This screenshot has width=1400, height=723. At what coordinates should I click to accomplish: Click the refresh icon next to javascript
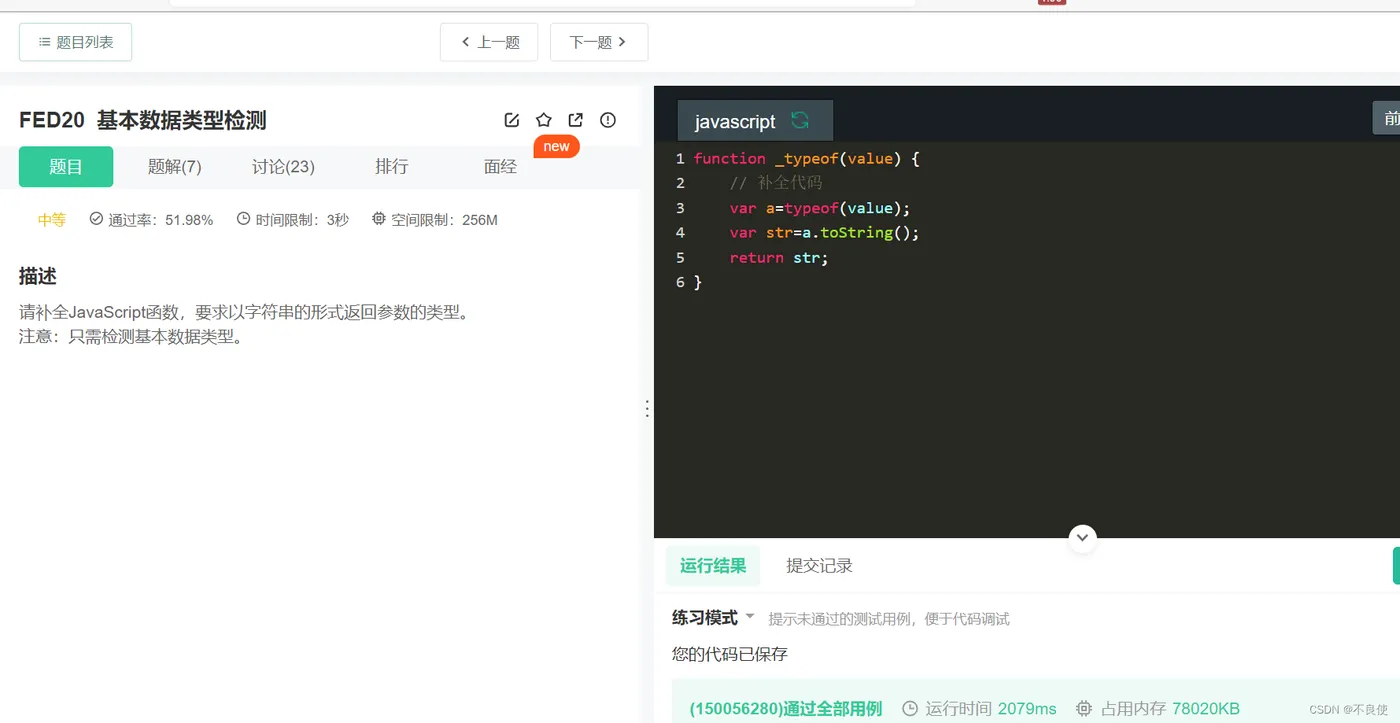(800, 120)
